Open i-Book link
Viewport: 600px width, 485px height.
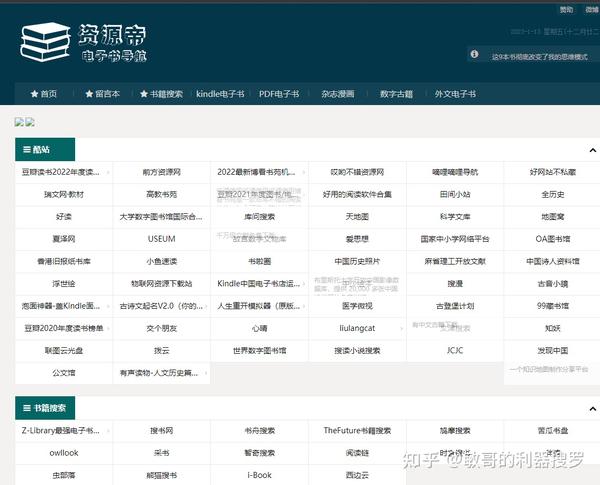[x=259, y=475]
